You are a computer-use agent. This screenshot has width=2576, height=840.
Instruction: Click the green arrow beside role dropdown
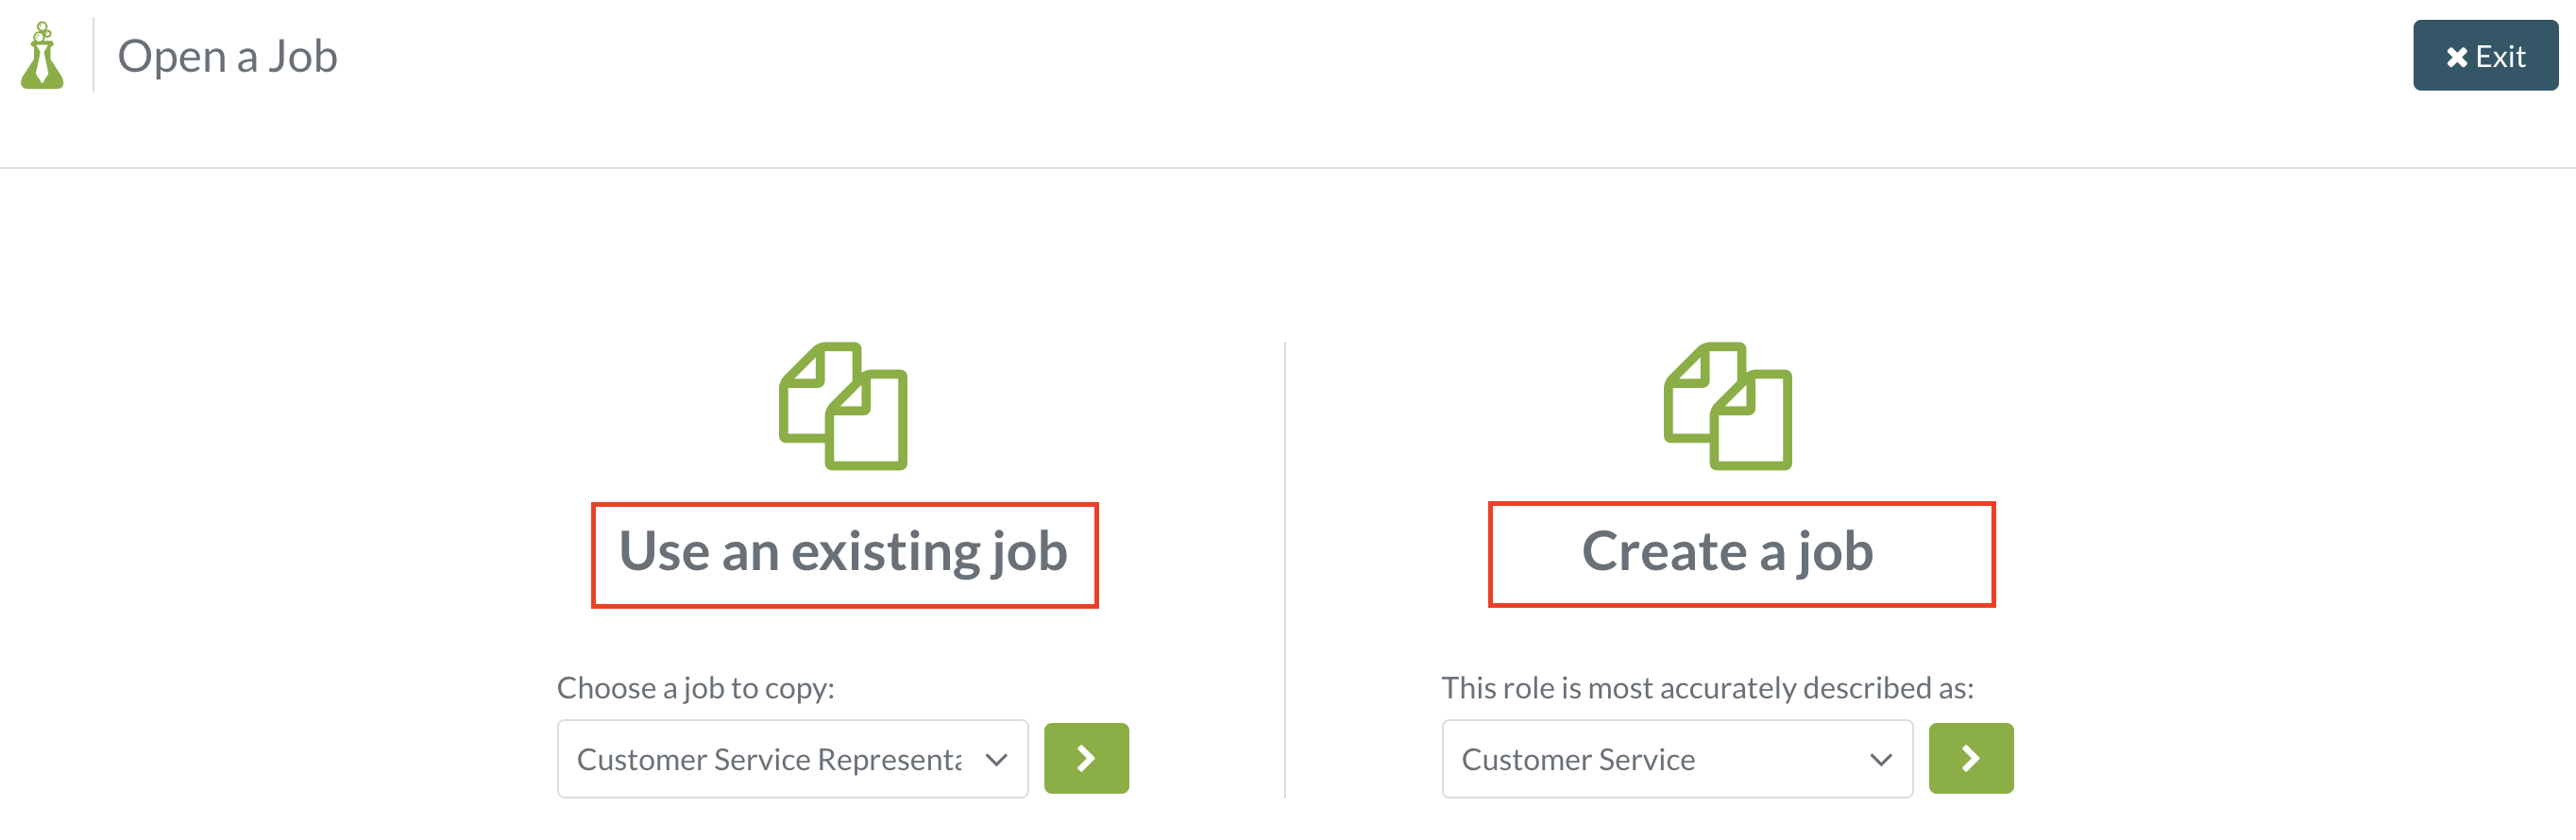tap(1970, 758)
